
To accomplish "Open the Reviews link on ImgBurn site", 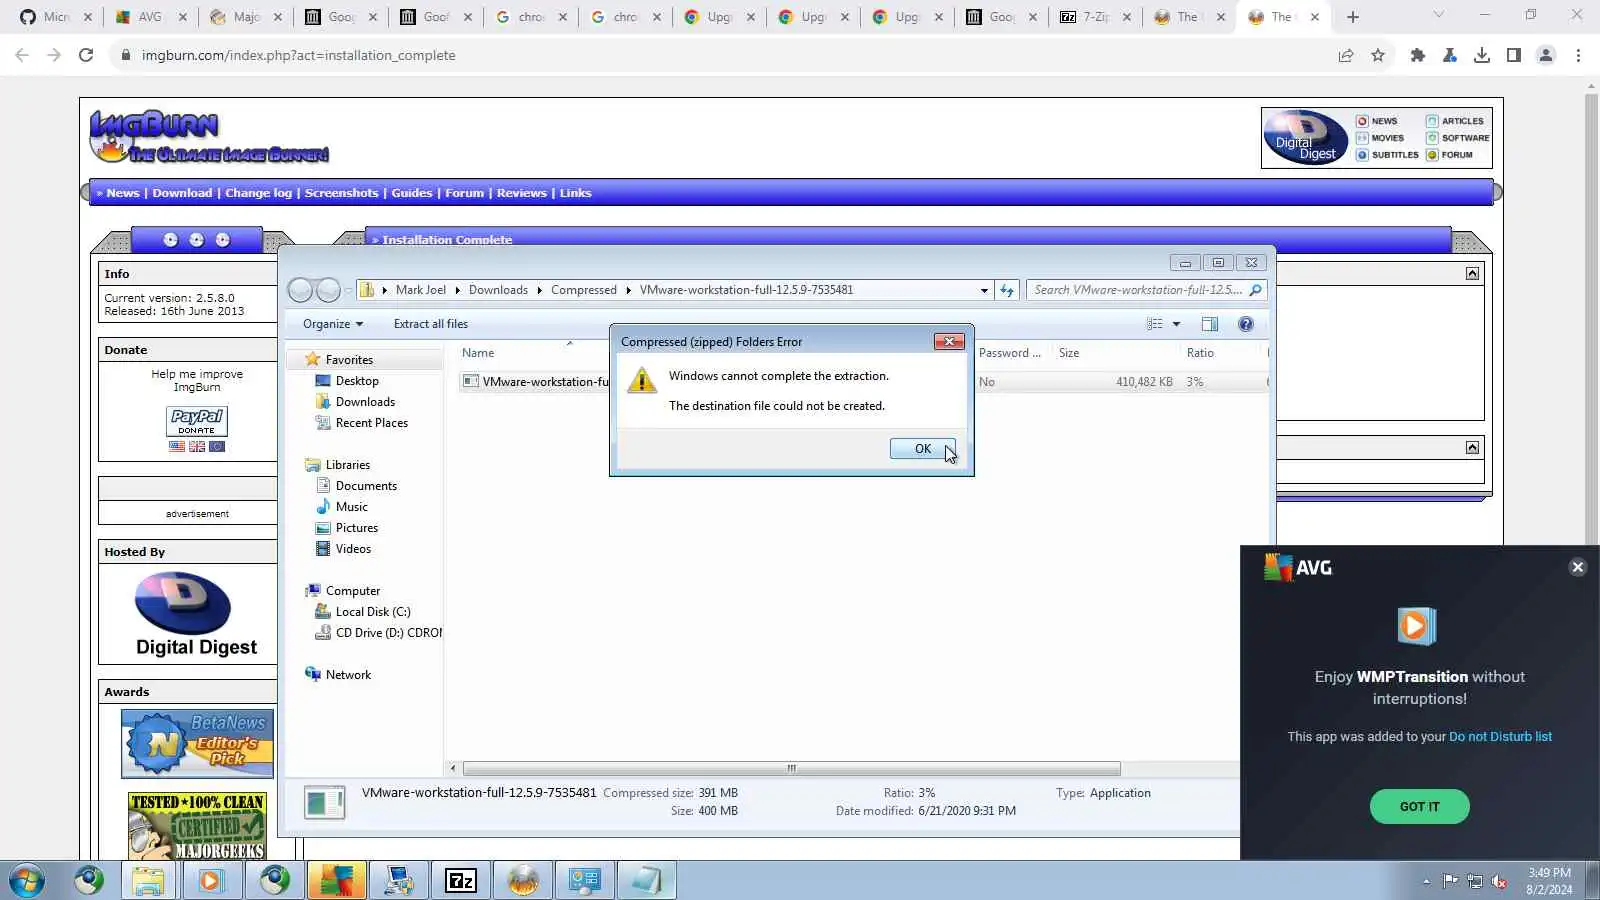I will pos(522,193).
